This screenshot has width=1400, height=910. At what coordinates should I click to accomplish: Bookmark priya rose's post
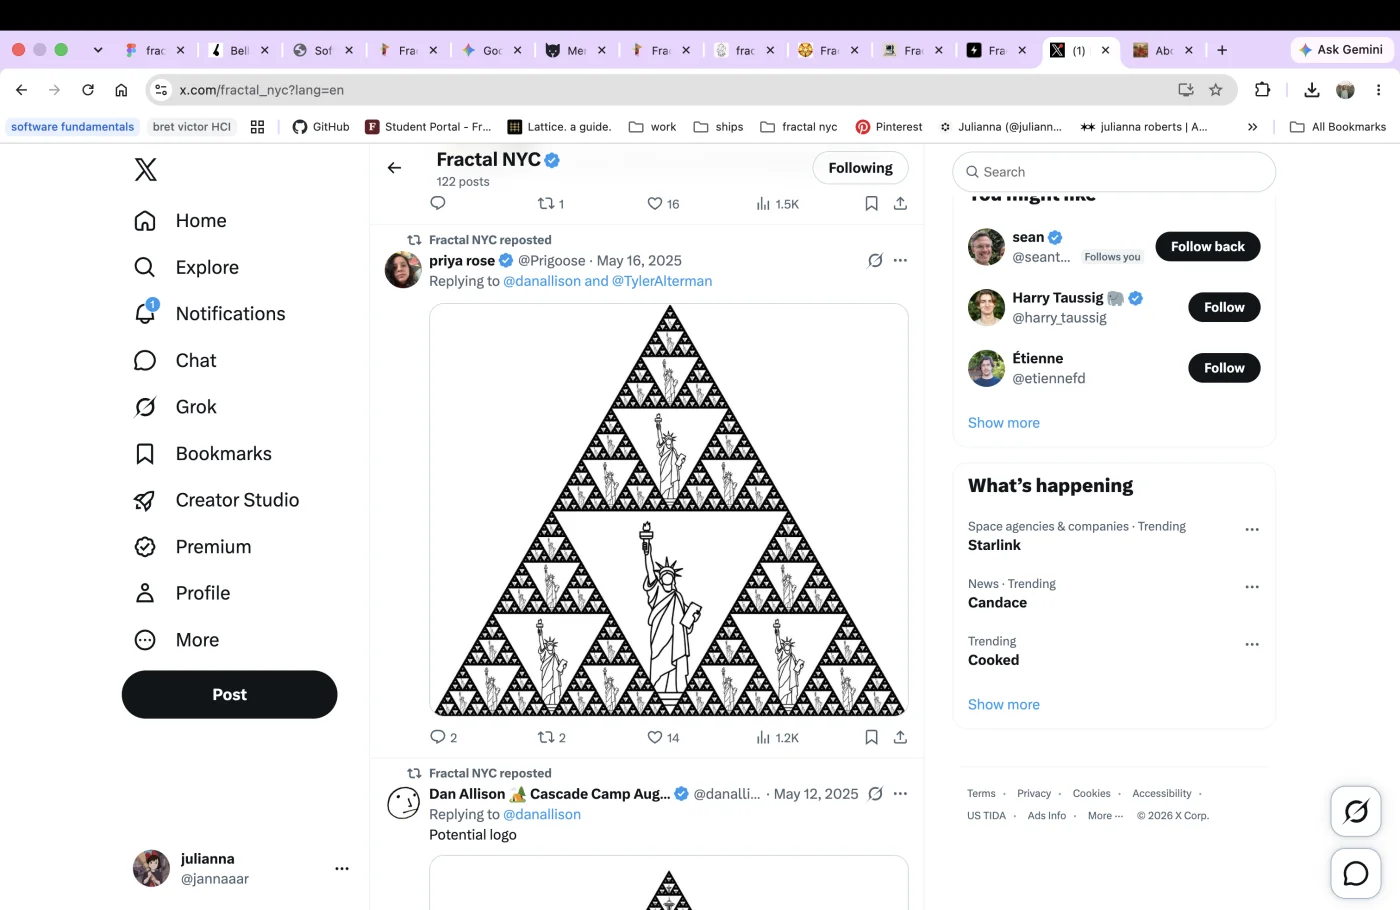pyautogui.click(x=871, y=737)
